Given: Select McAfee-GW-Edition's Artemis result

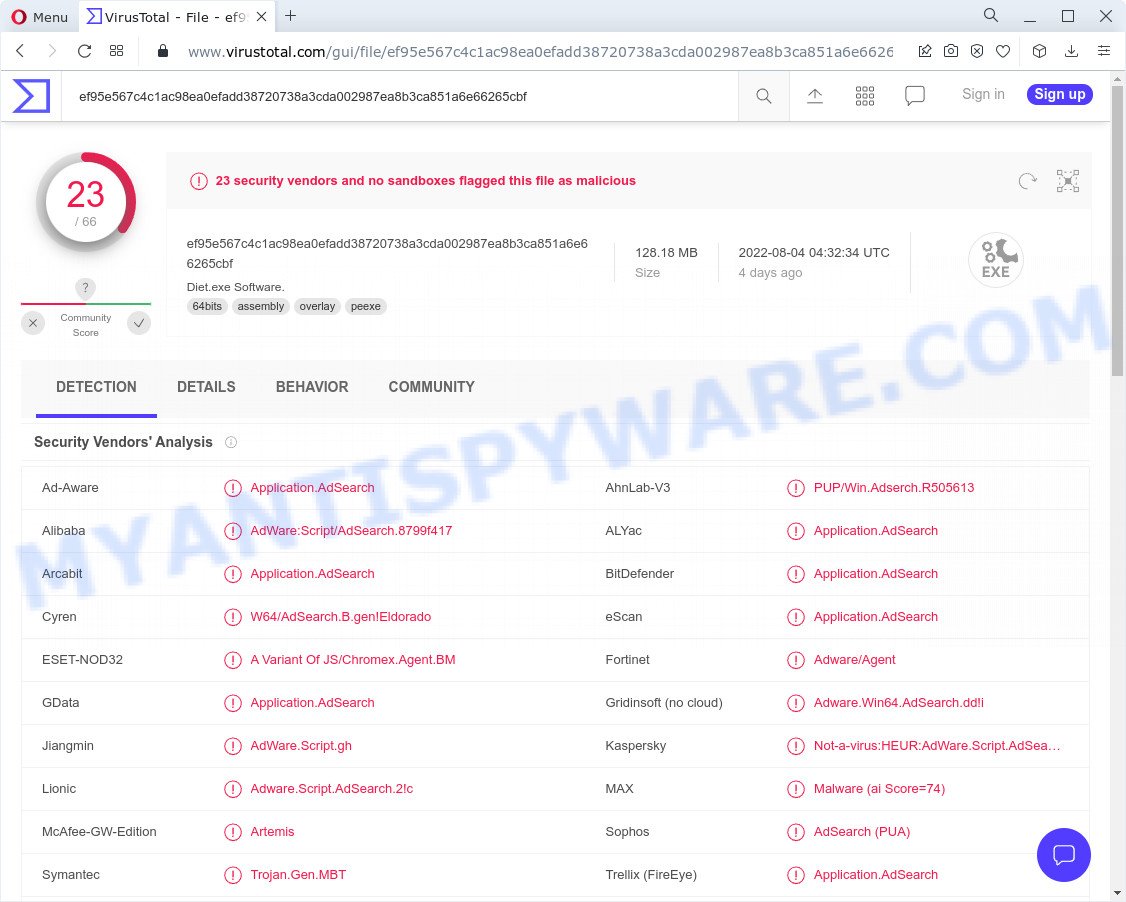Looking at the screenshot, I should click(272, 832).
